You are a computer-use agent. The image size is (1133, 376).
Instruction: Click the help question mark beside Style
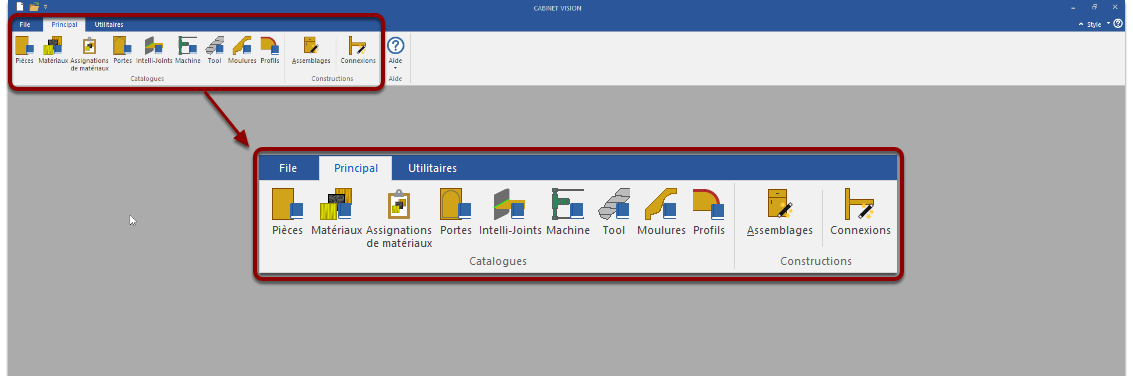1119,24
